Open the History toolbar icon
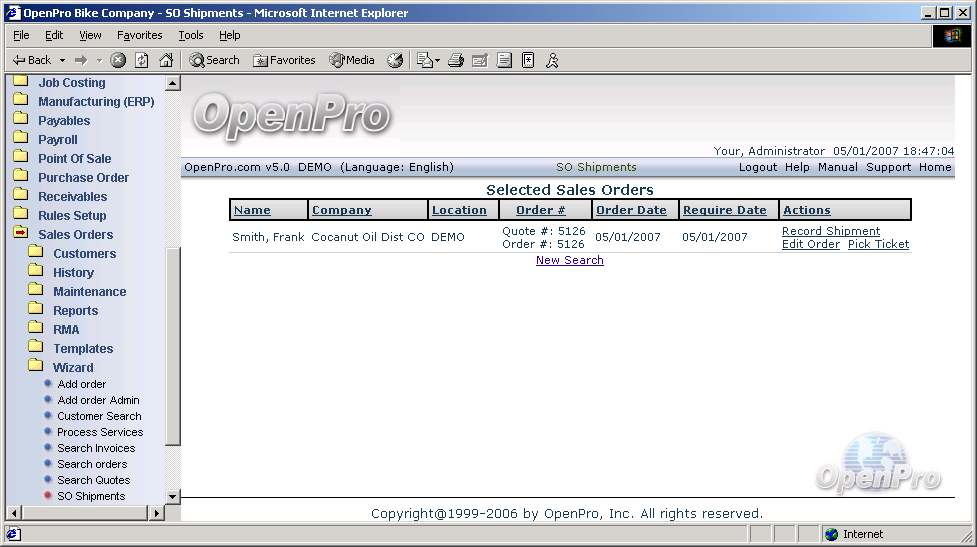977x547 pixels. (395, 60)
